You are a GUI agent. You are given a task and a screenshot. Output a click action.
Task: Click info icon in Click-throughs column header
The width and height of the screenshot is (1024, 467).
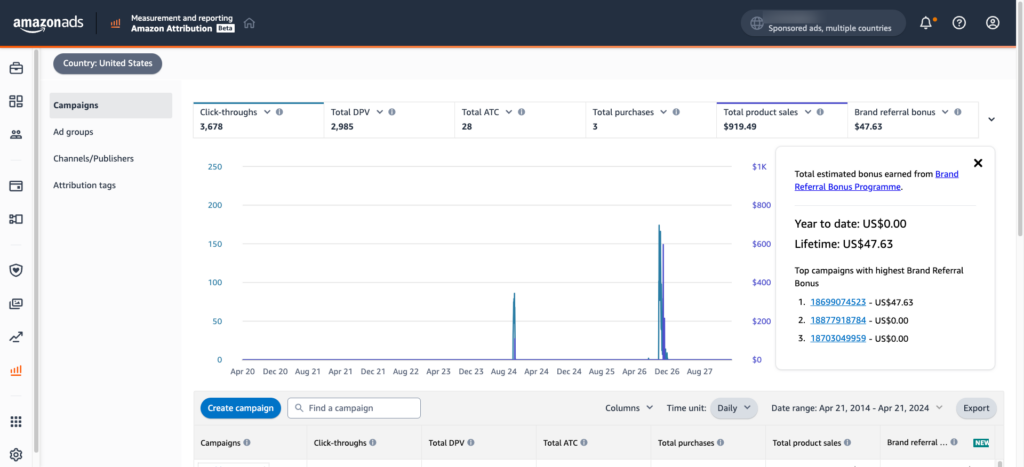coord(372,442)
